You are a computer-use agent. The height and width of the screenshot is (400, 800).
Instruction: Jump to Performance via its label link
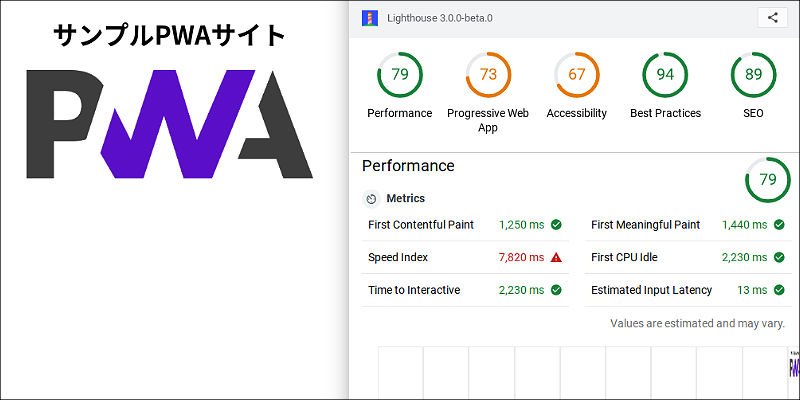tap(399, 113)
